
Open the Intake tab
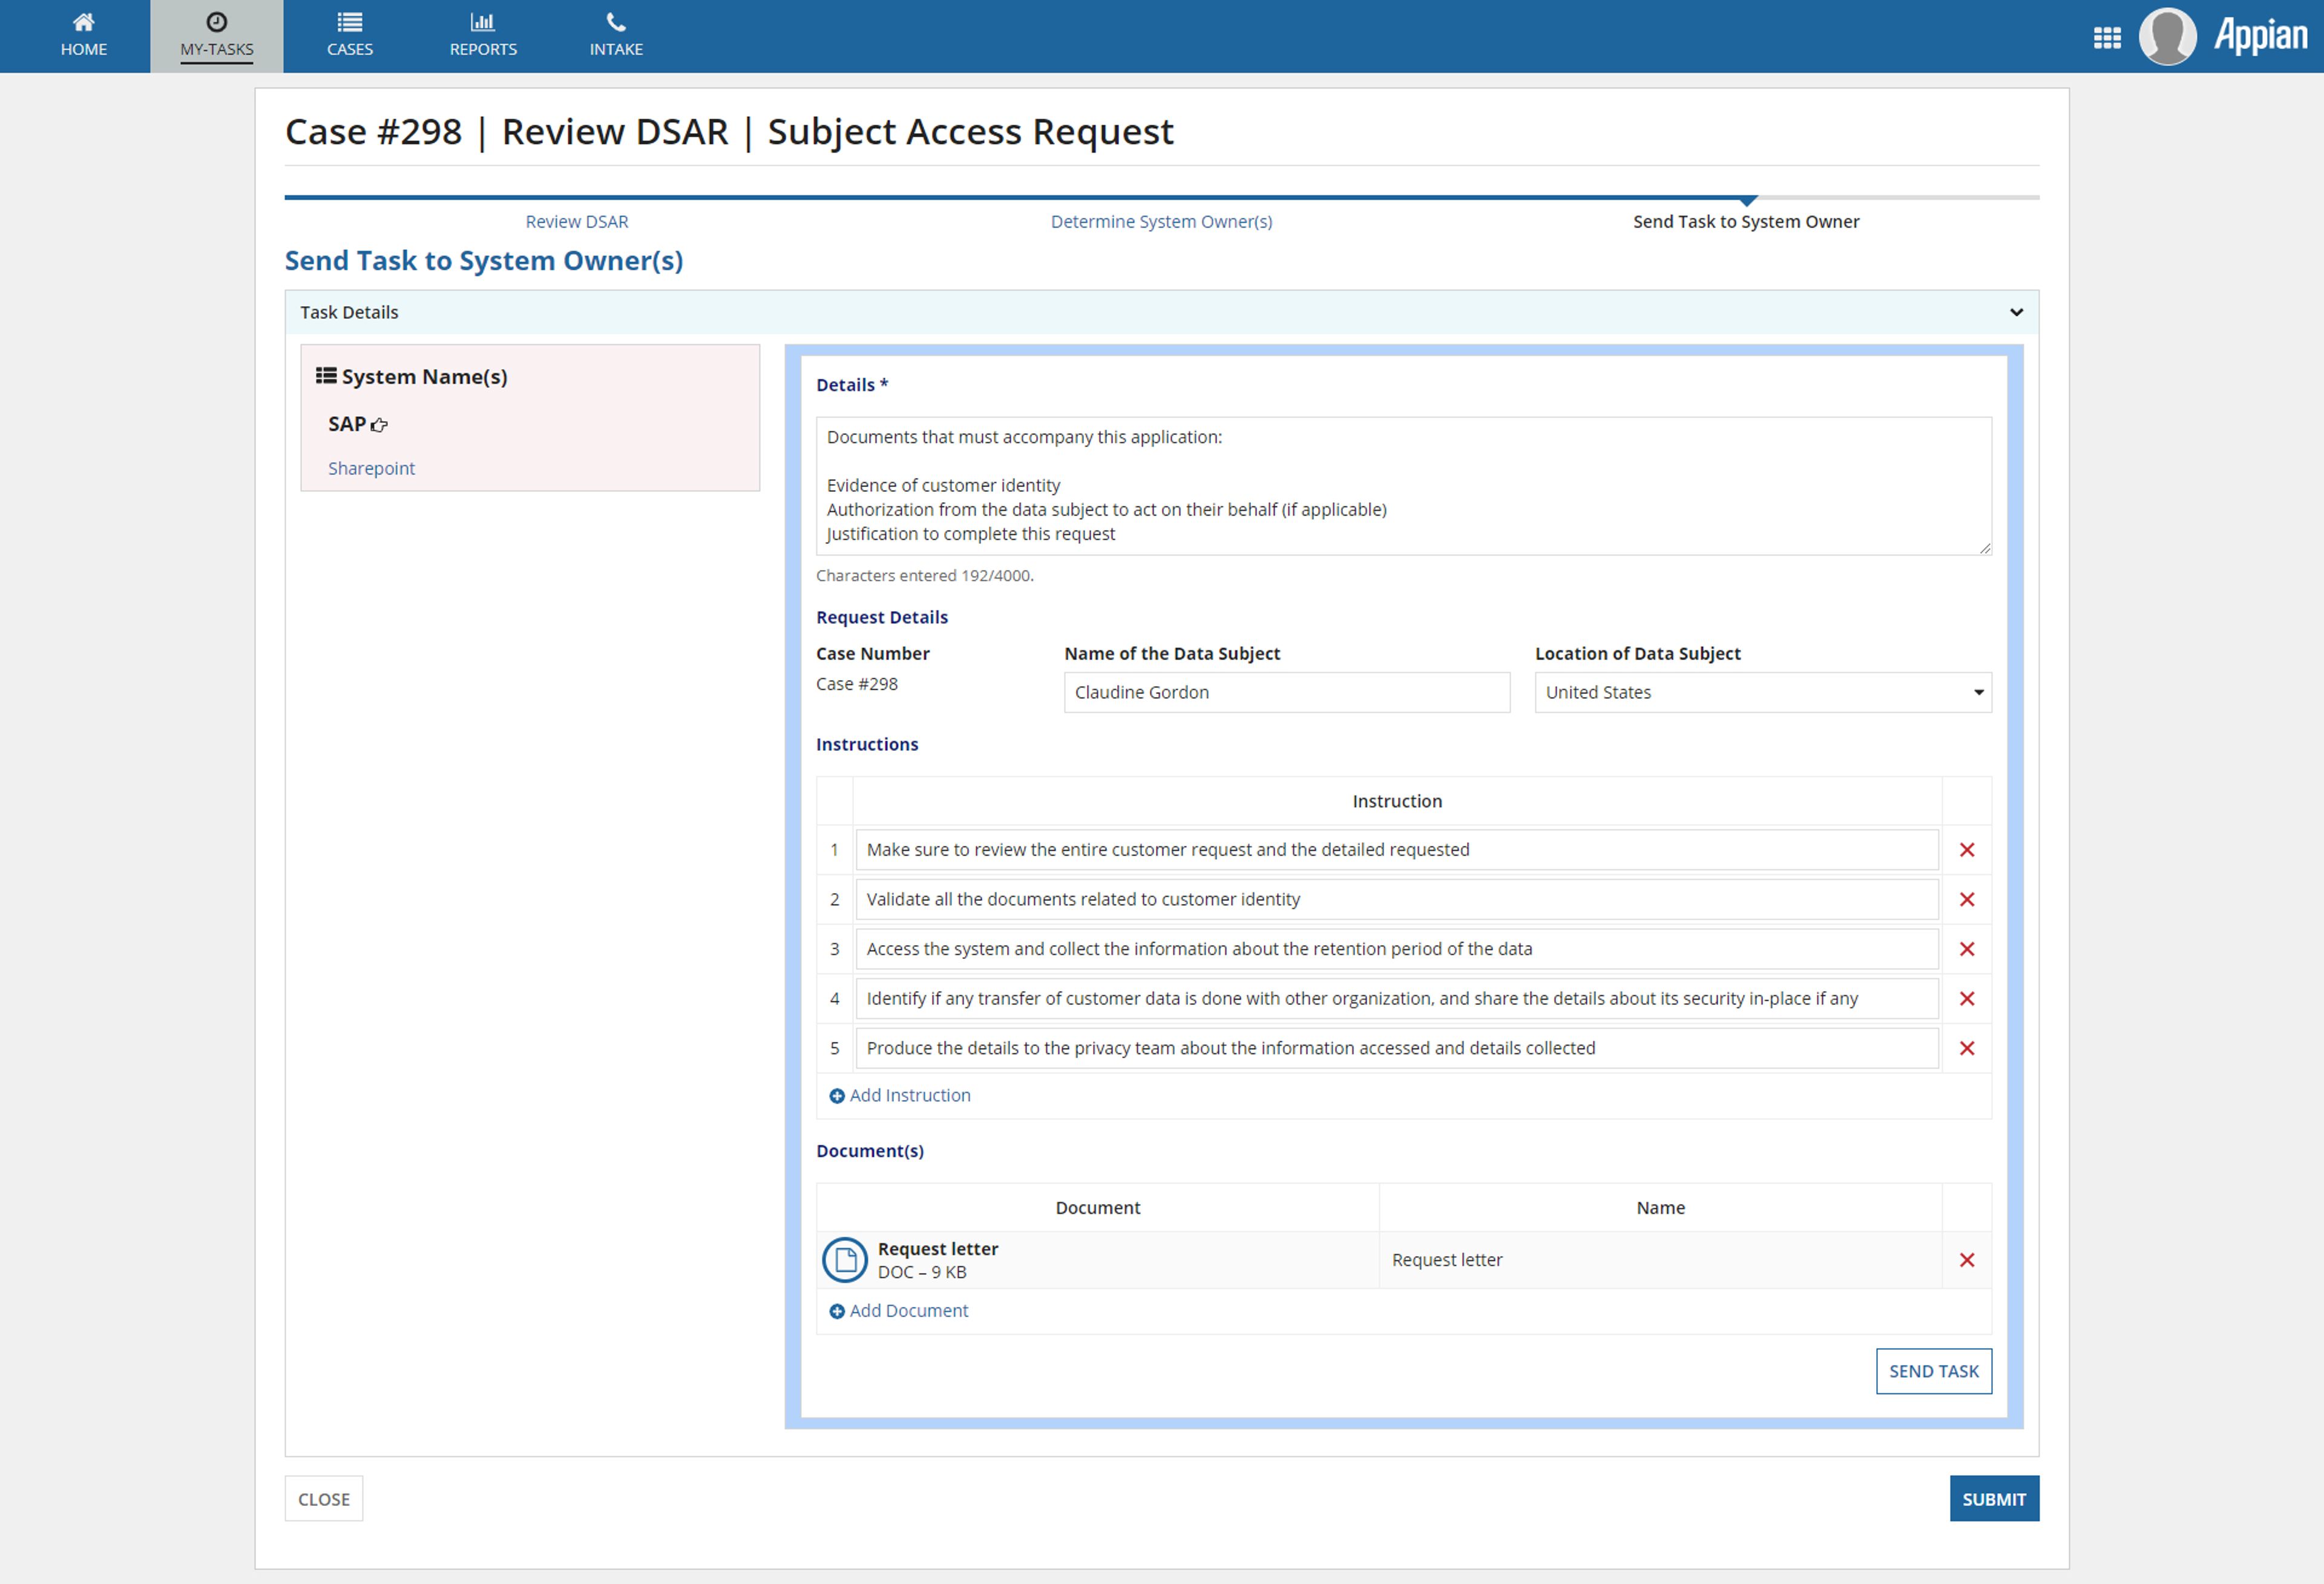[x=616, y=36]
